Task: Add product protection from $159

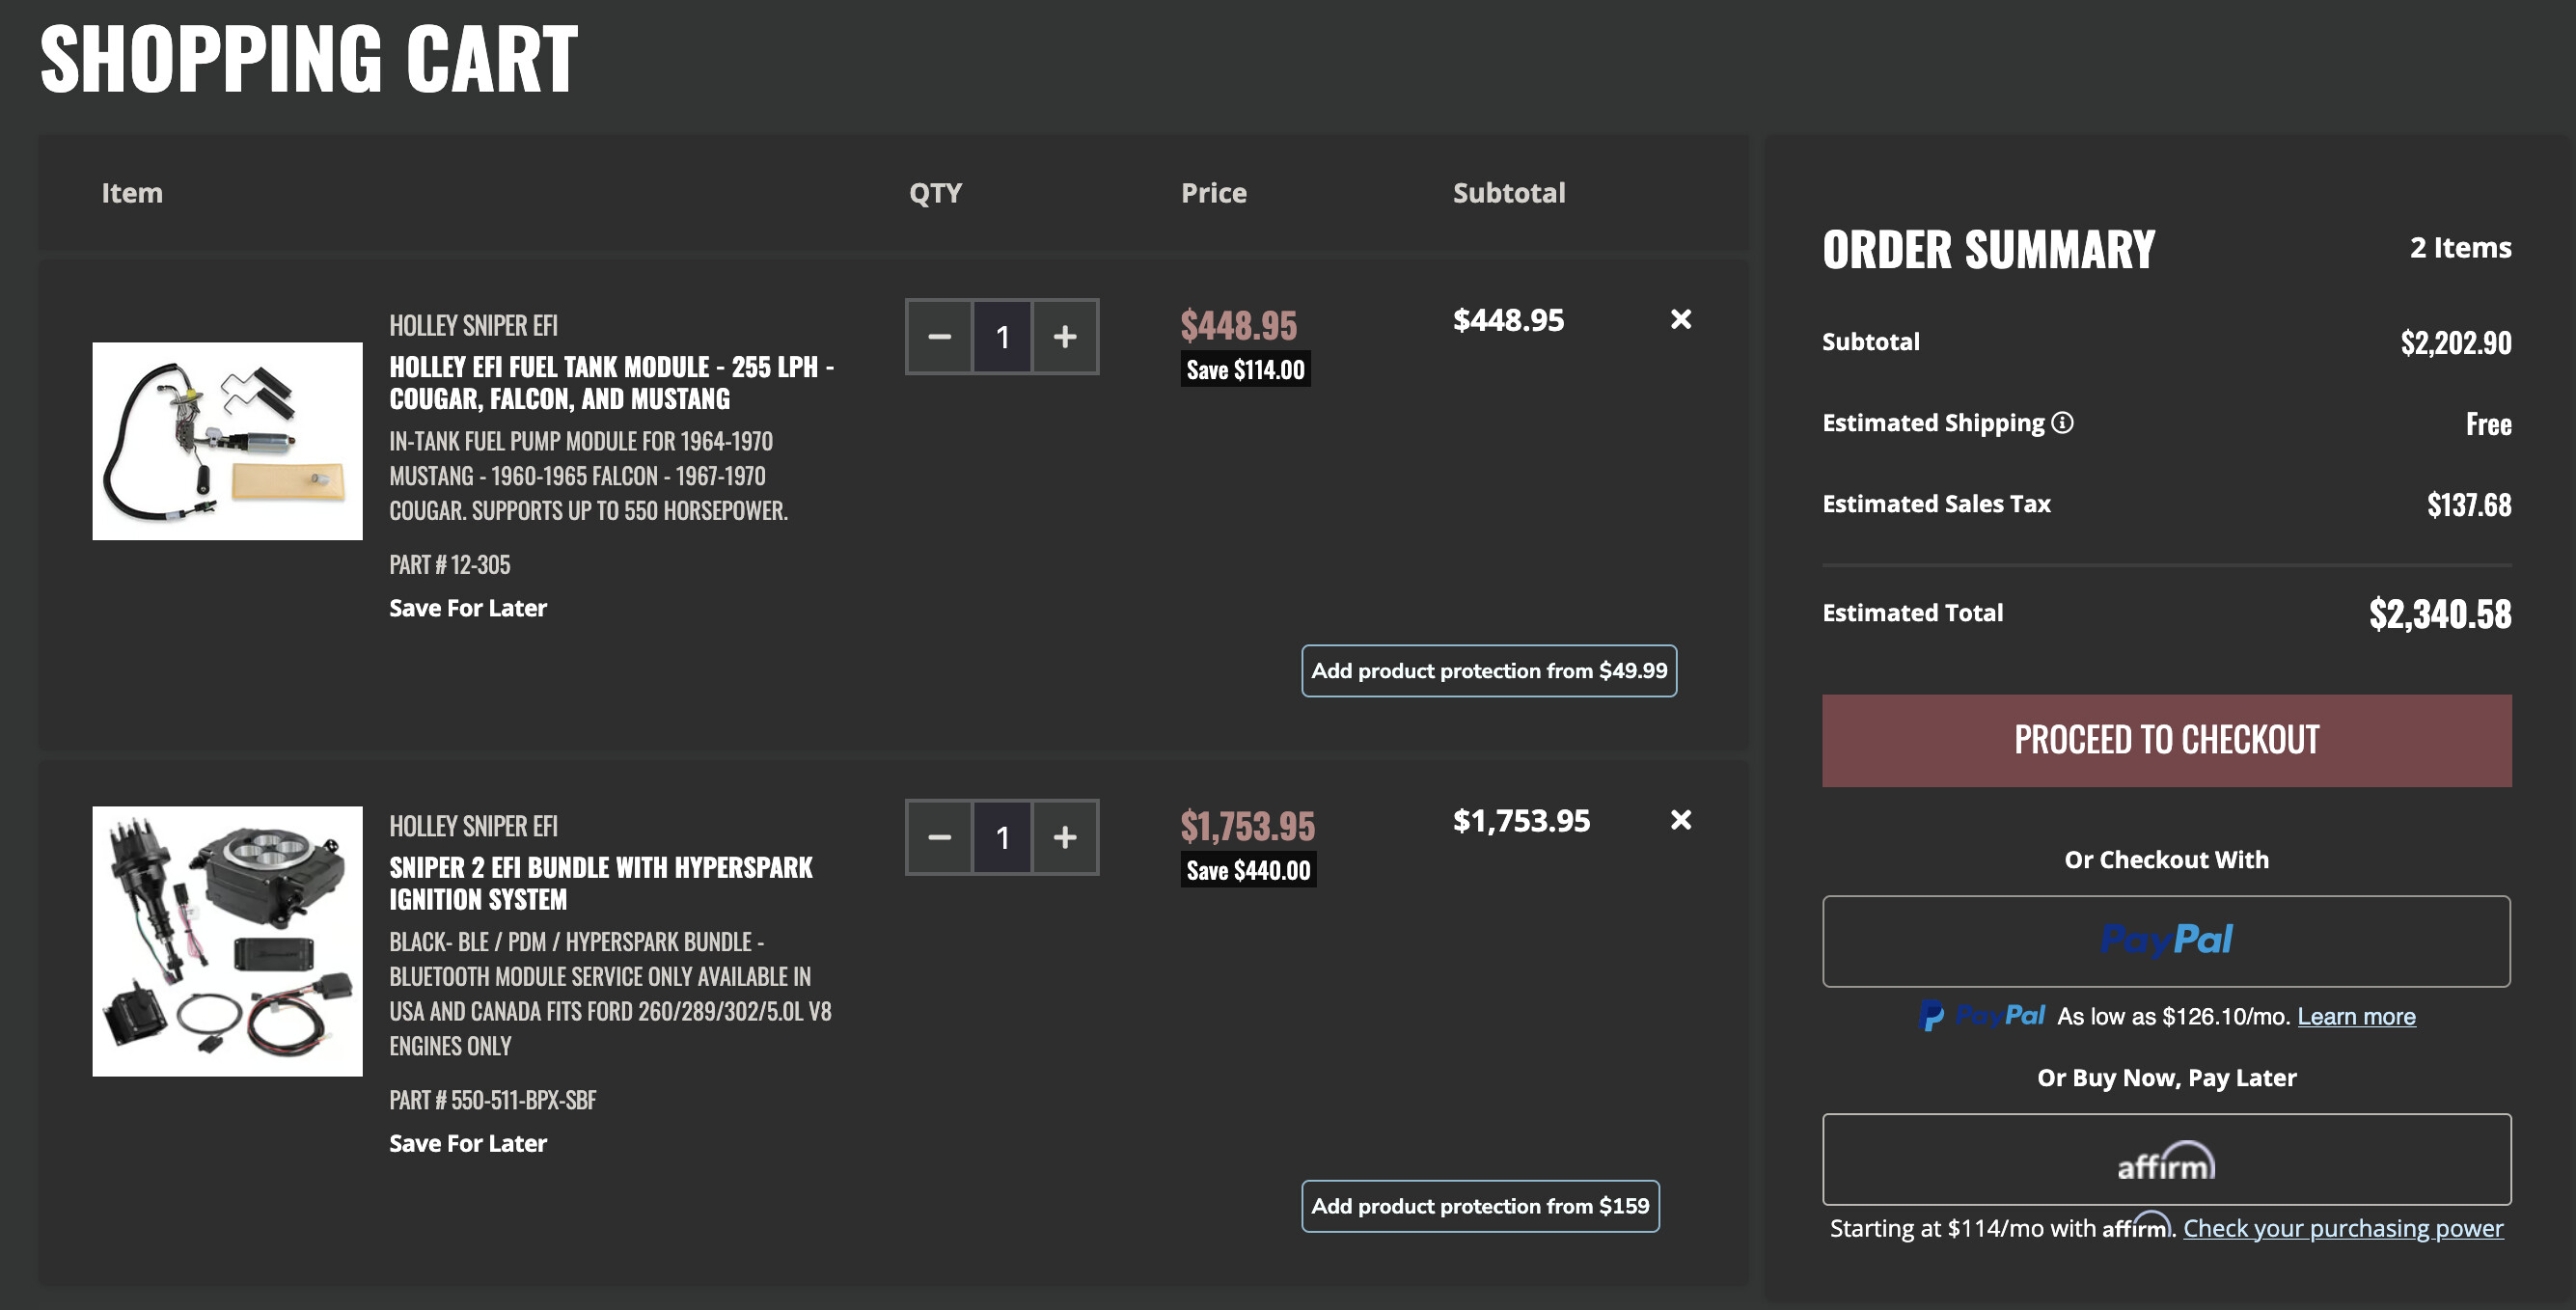Action: point(1479,1206)
